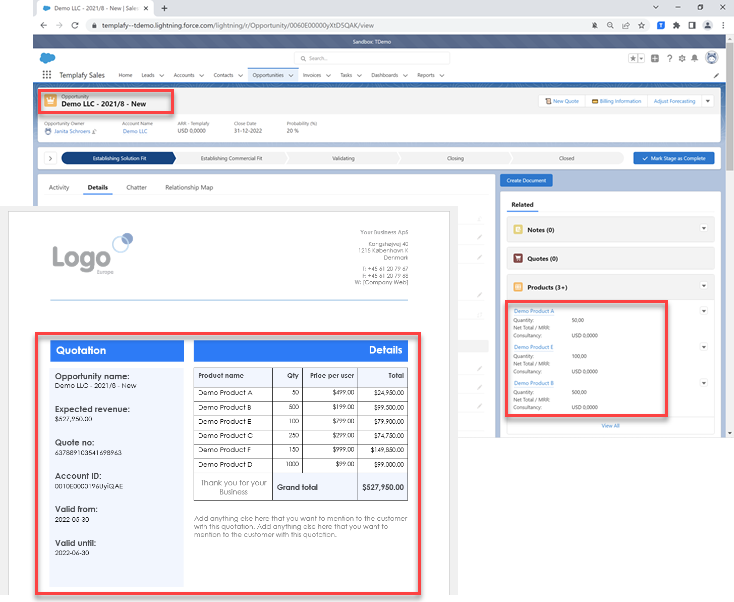
Task: Open Chrome's three-dot menu
Action: pos(723,25)
